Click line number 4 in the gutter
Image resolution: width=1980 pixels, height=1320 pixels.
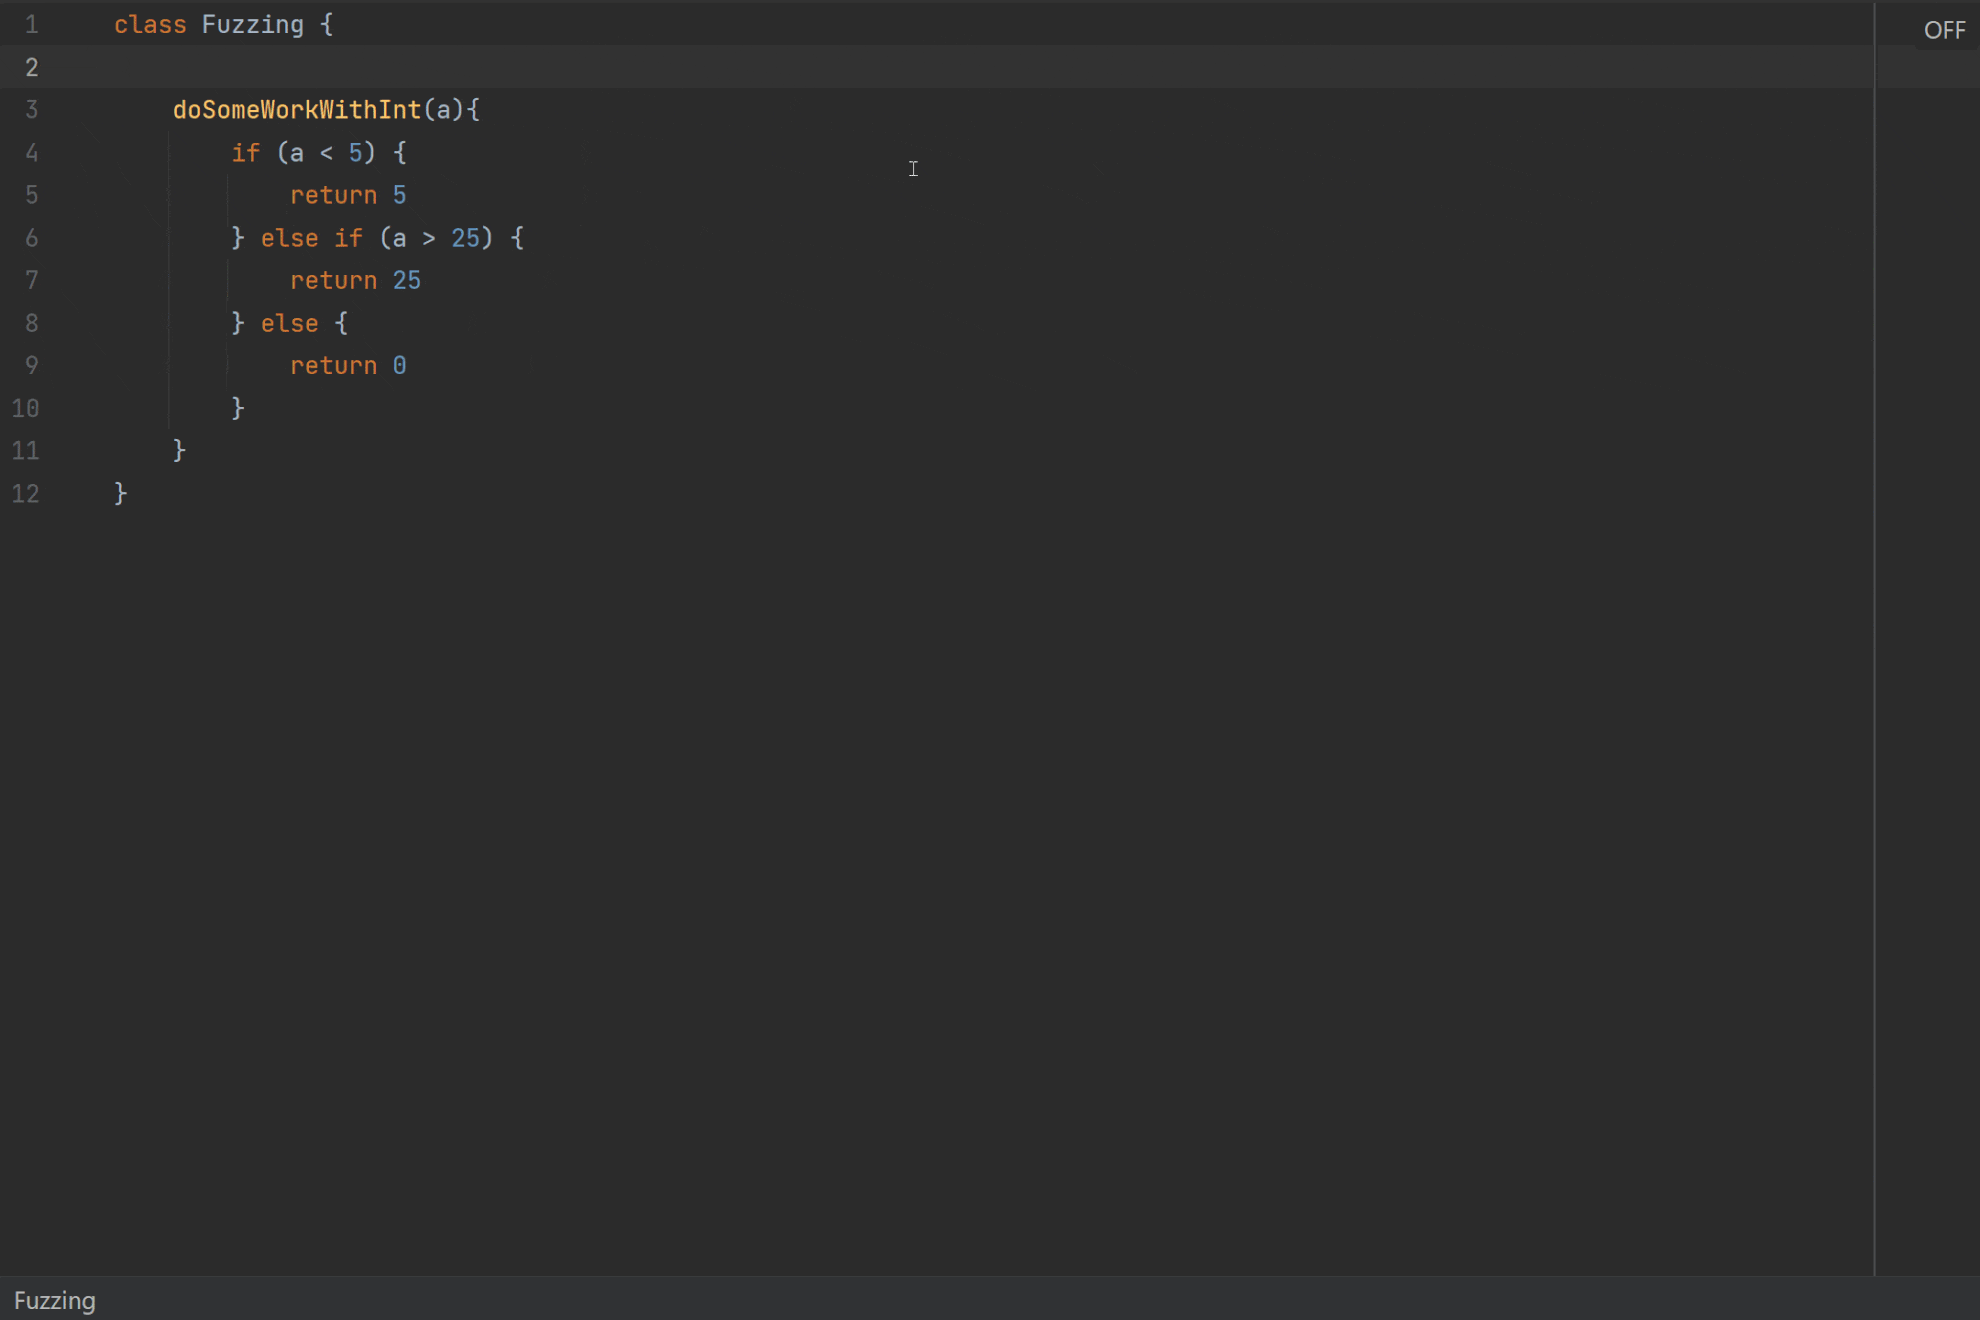coord(31,152)
